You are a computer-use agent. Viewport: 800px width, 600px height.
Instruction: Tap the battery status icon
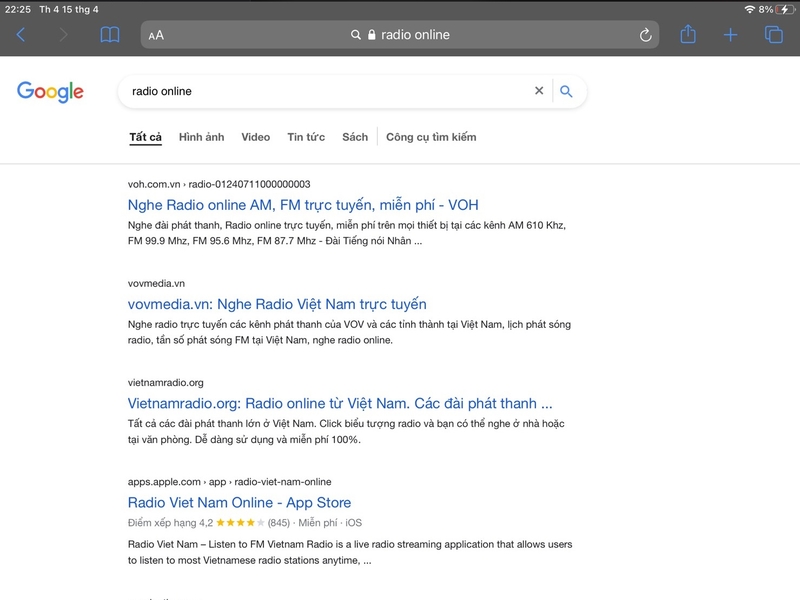(x=784, y=9)
